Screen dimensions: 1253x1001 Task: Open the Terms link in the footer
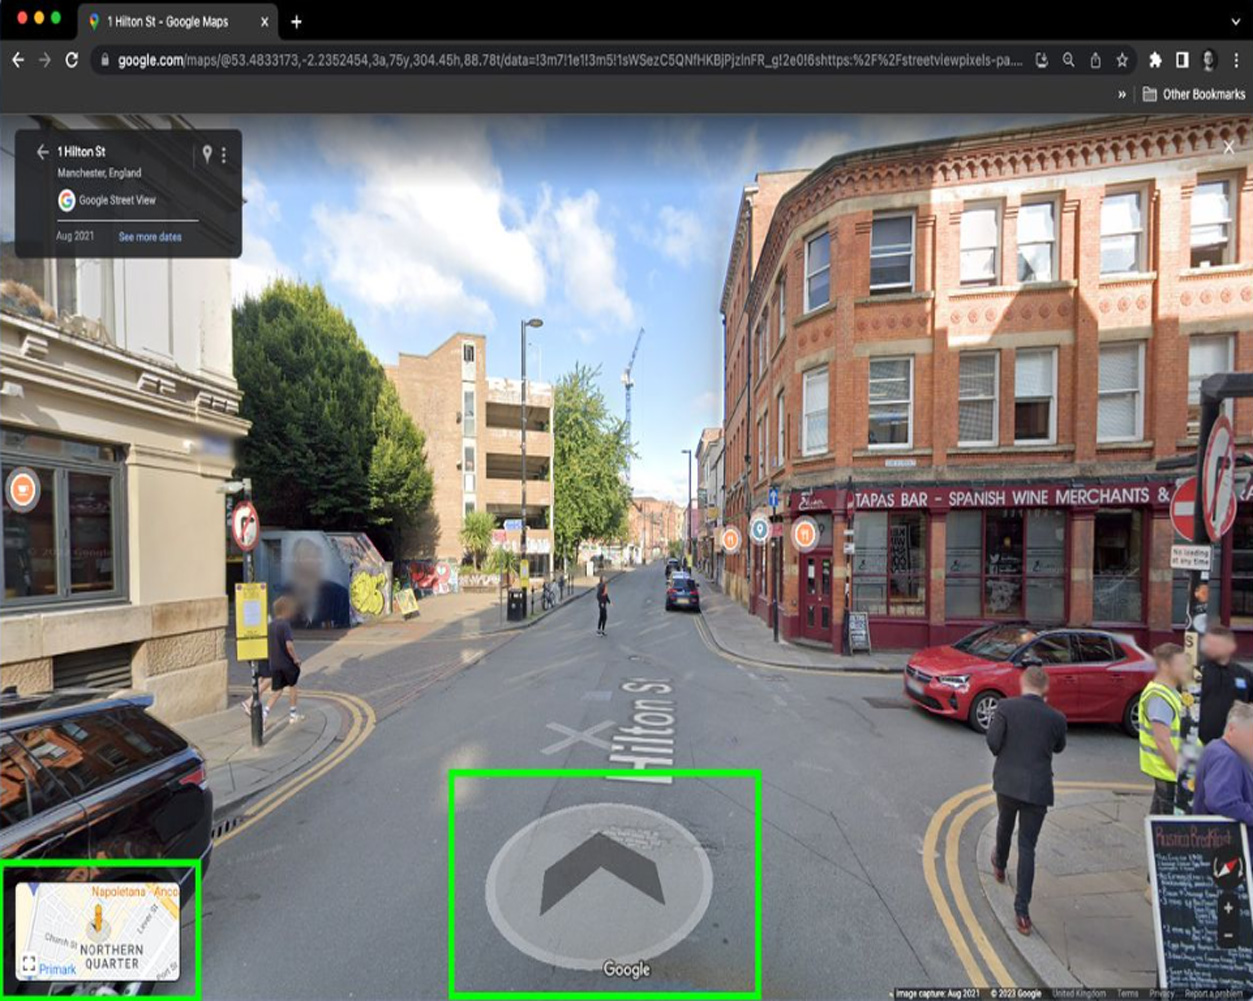[x=1127, y=994]
